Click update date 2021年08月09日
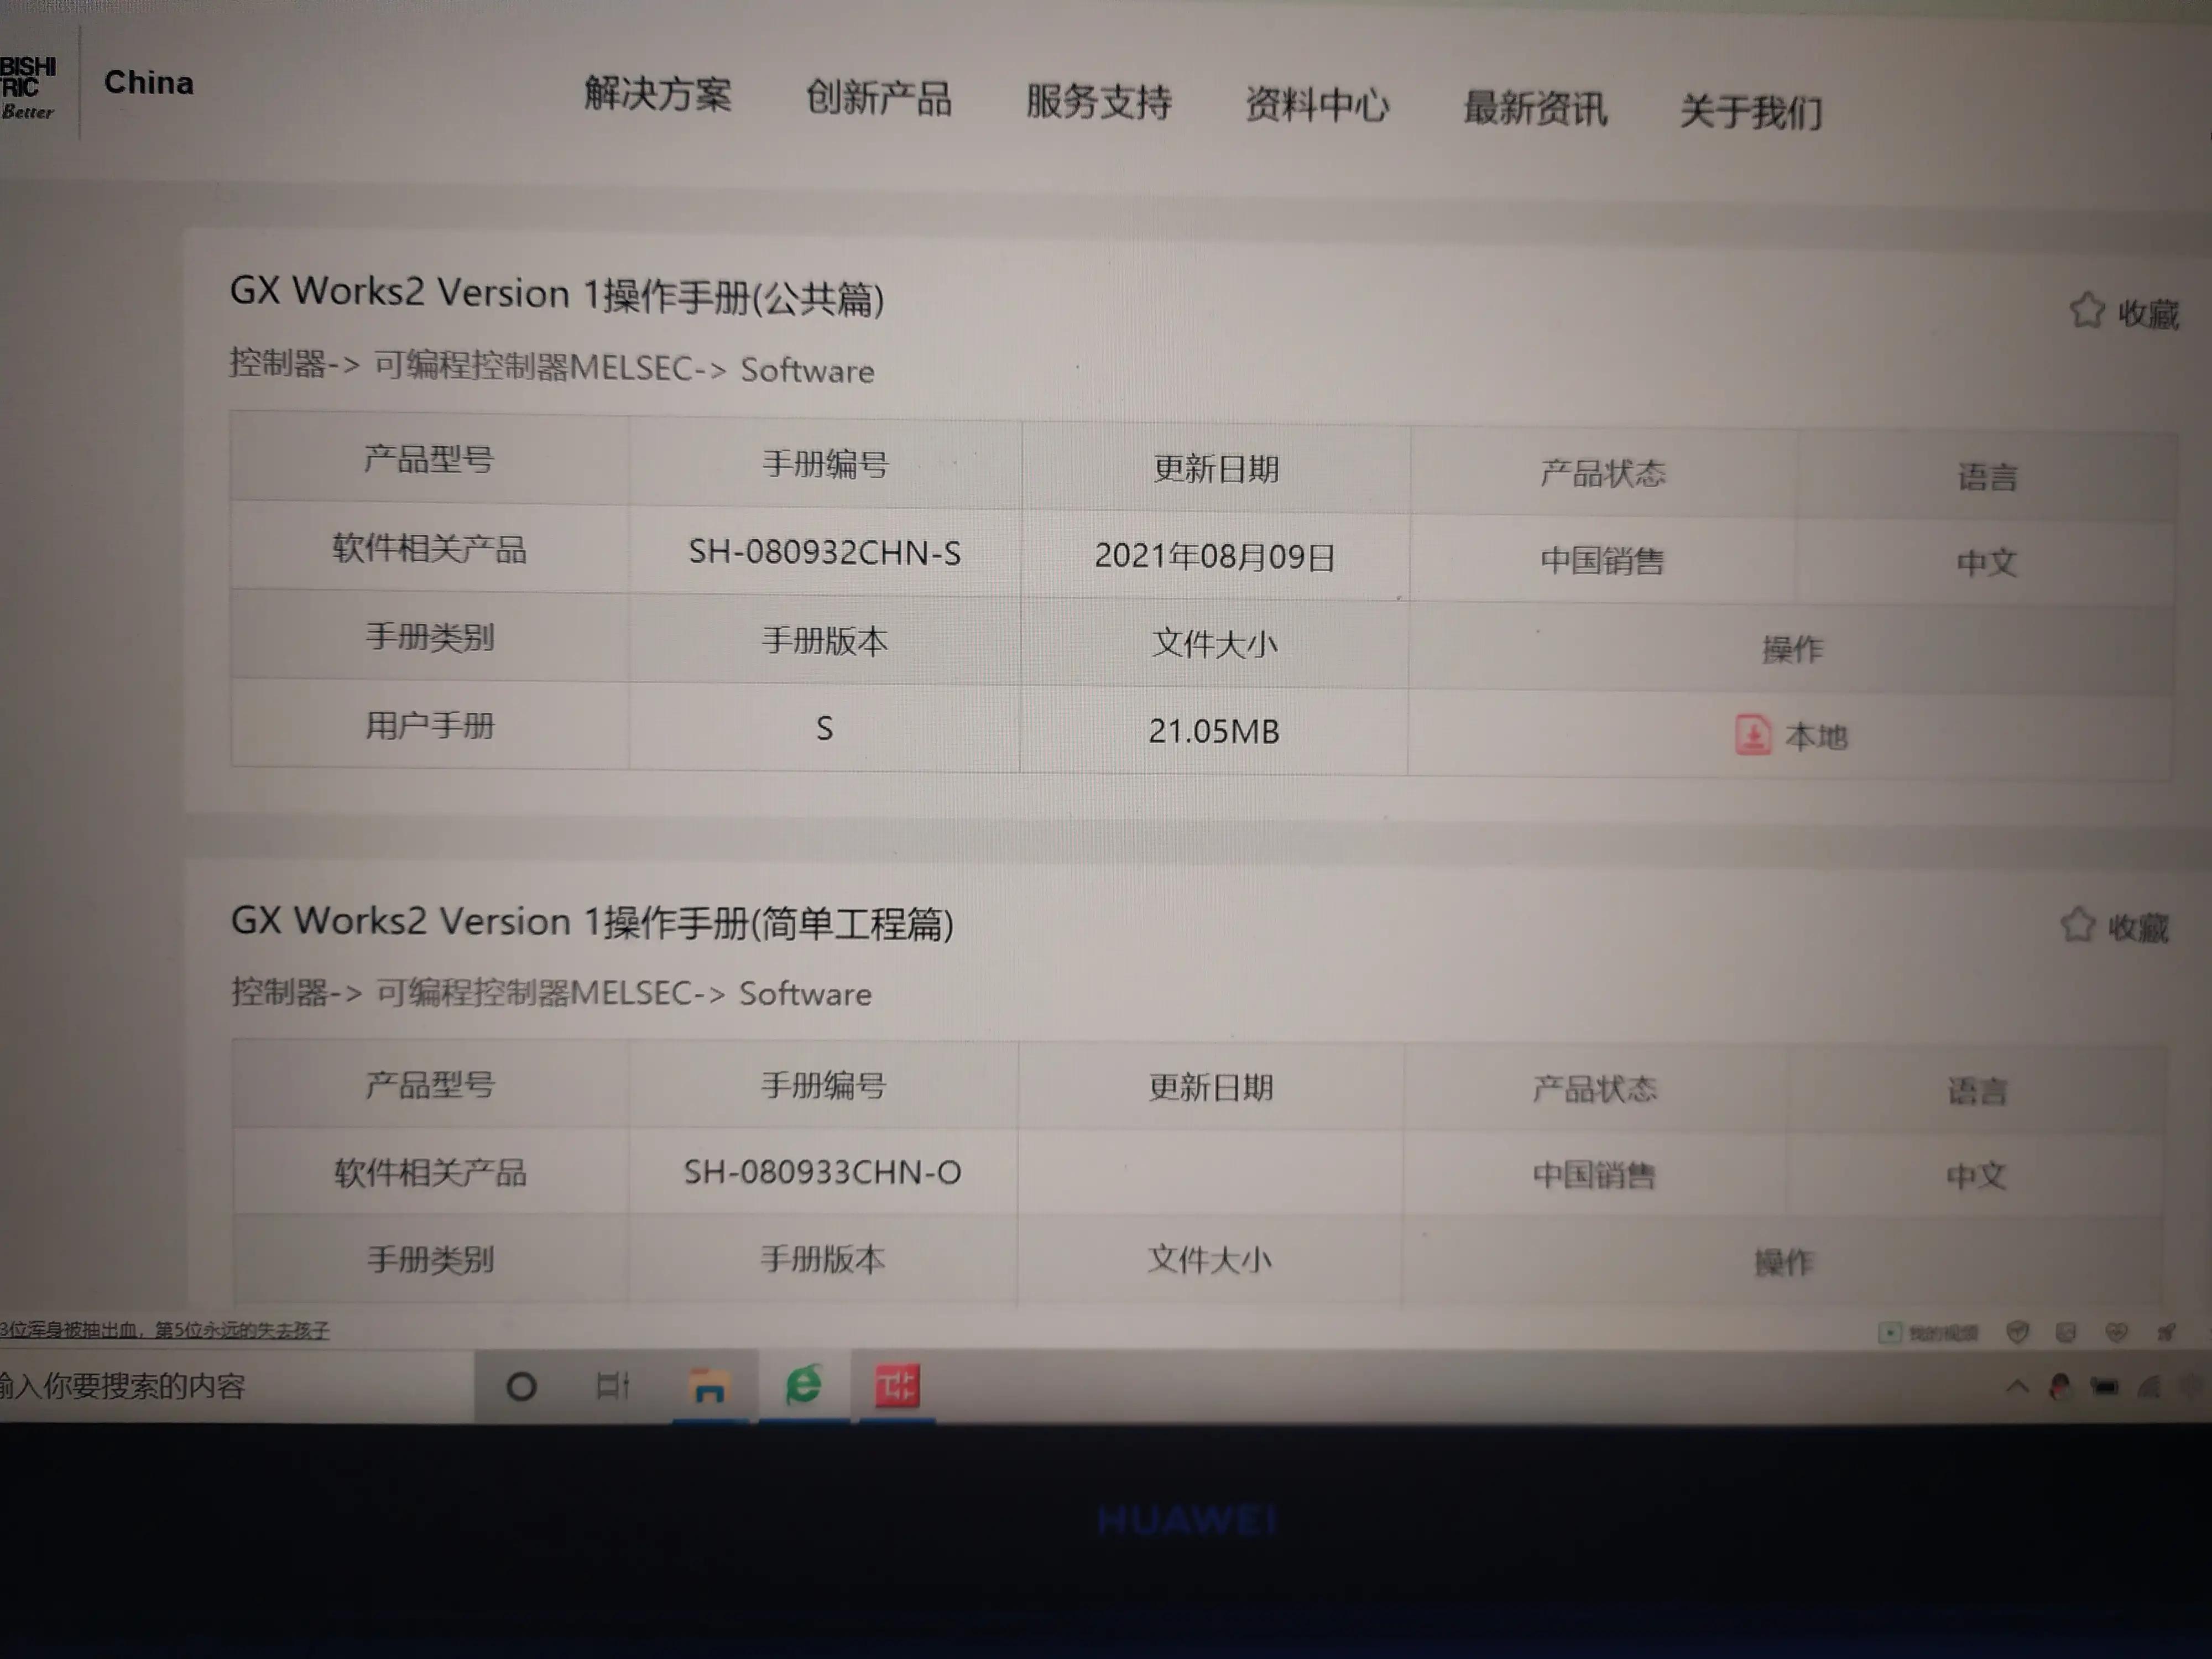The width and height of the screenshot is (2212, 1659). 1215,556
